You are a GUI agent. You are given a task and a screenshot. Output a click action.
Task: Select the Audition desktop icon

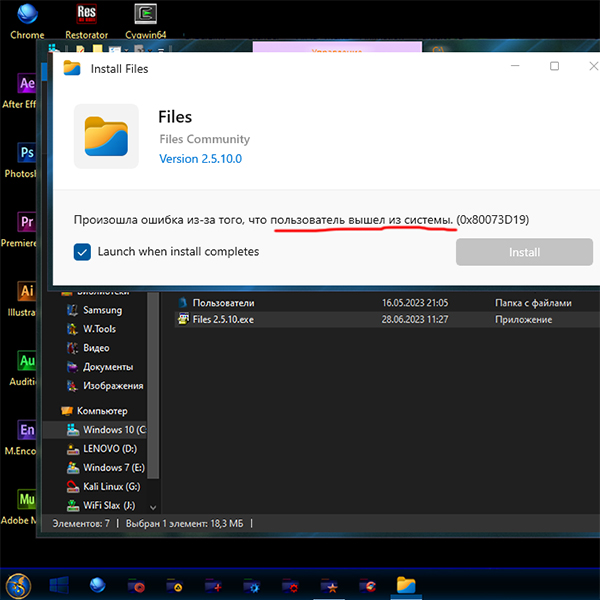[x=23, y=368]
